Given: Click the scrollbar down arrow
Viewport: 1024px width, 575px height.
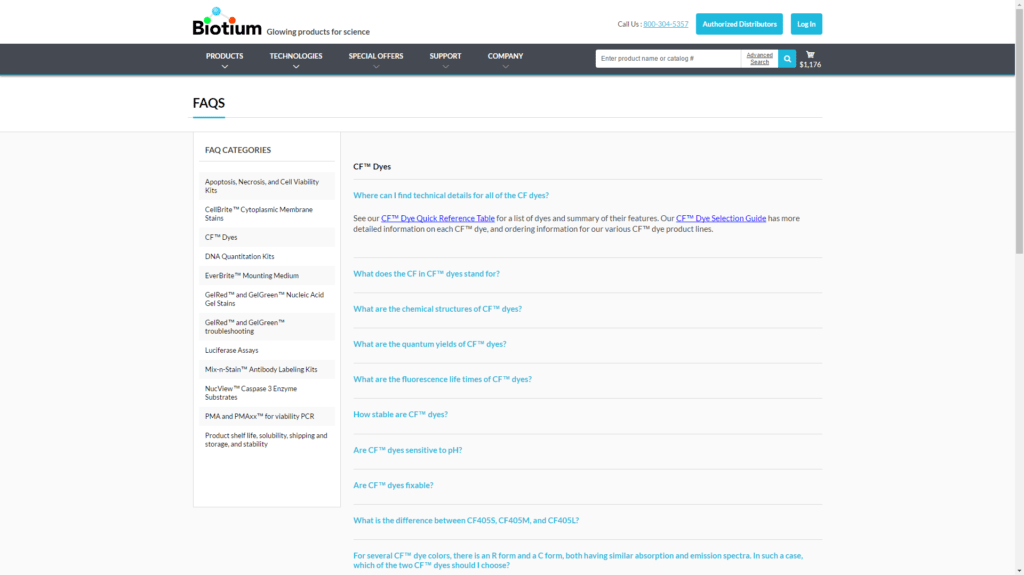Looking at the screenshot, I should [x=1019, y=571].
